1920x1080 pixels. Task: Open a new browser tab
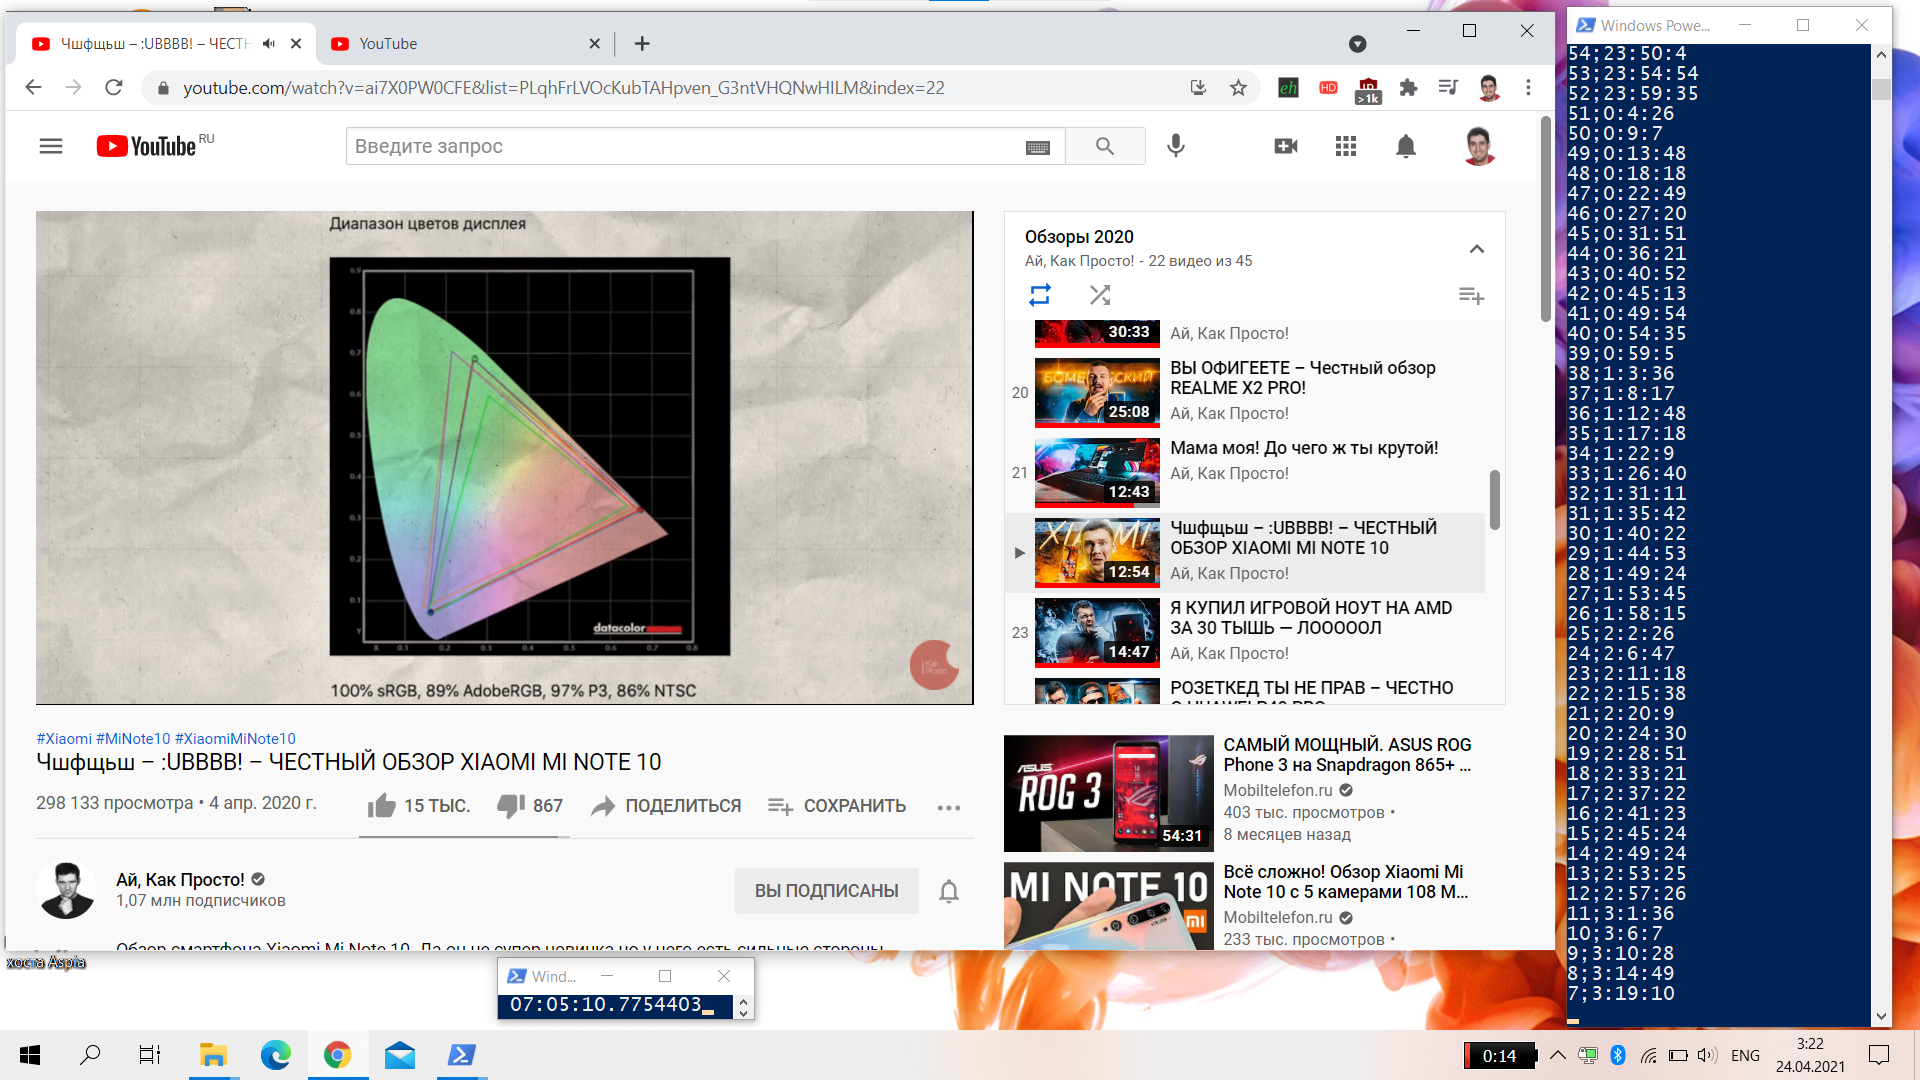[642, 44]
